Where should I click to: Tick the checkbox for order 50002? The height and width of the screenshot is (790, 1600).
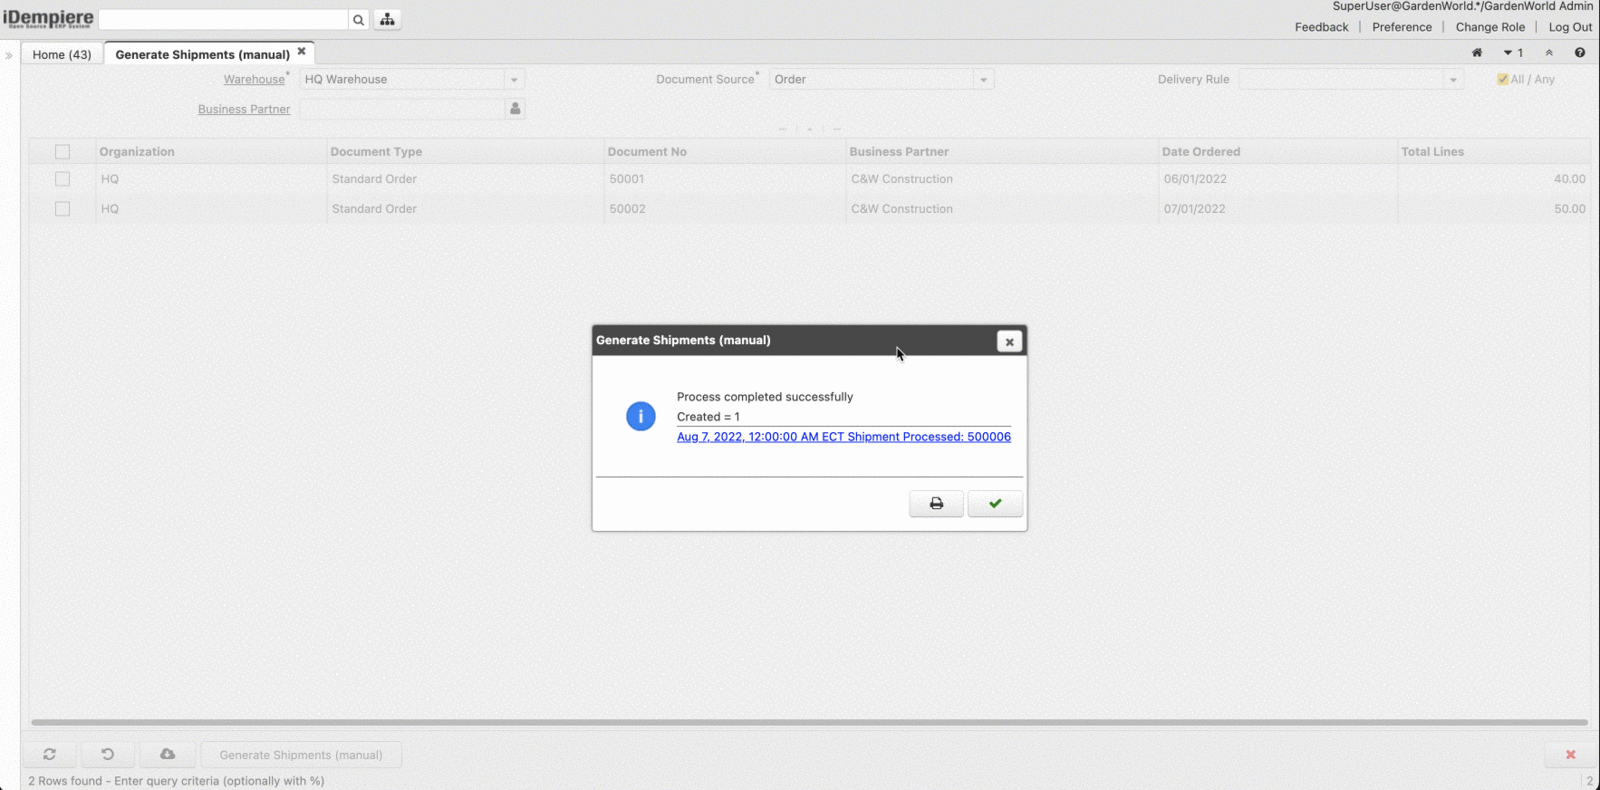coord(63,209)
